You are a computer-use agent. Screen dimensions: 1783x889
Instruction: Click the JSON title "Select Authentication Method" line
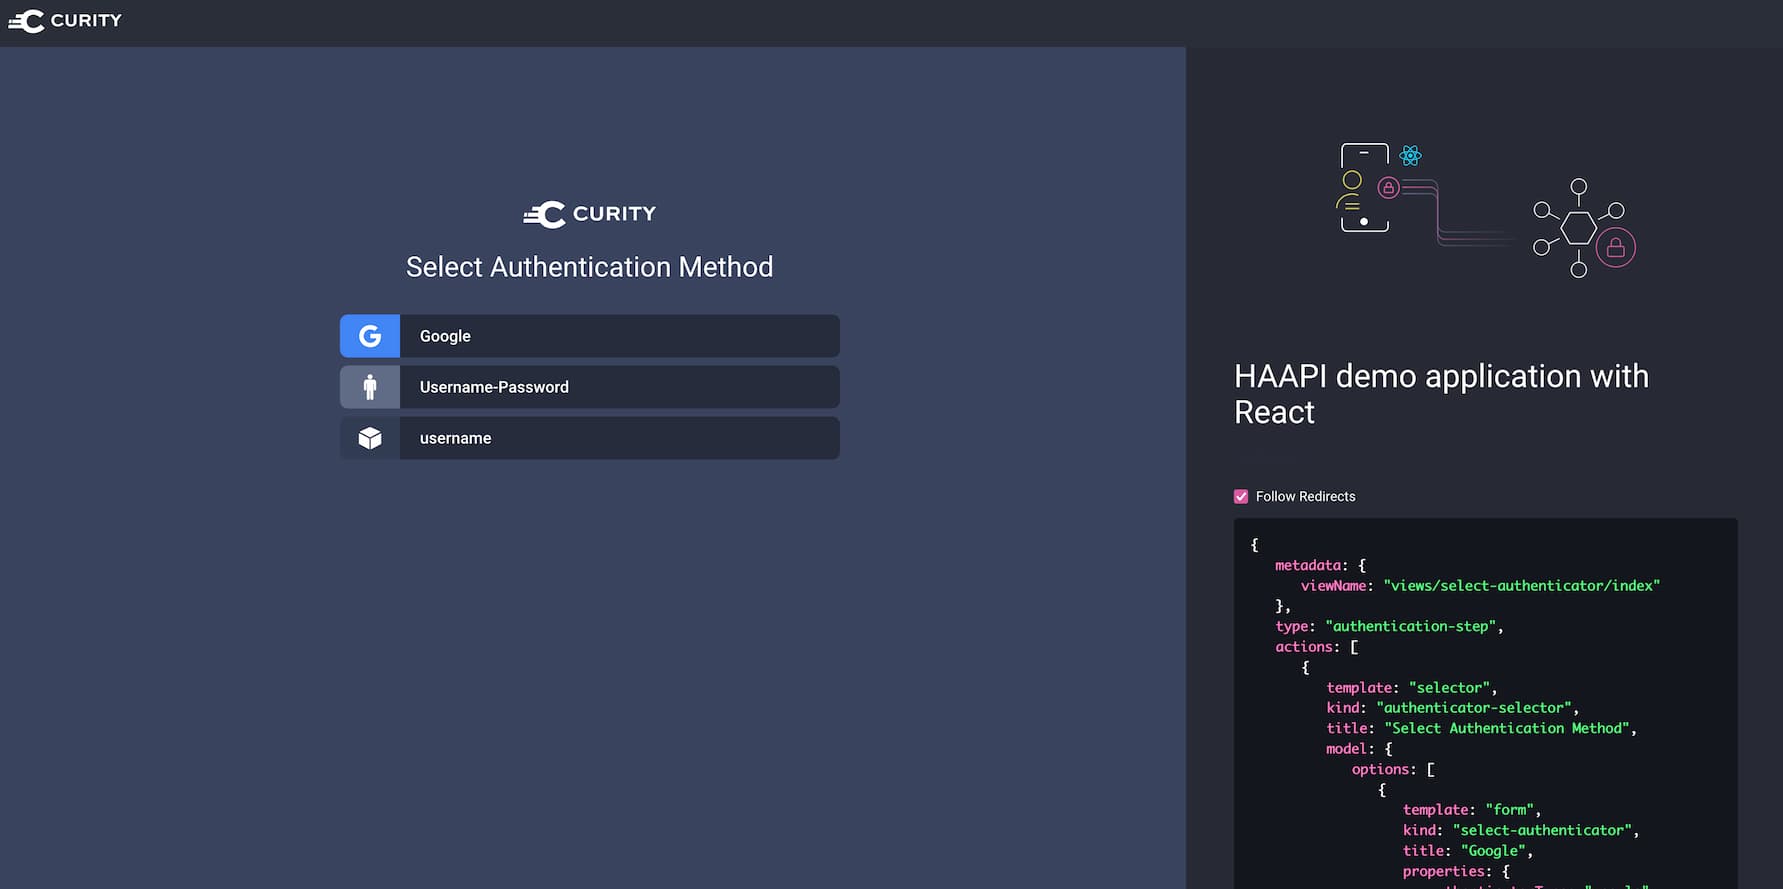click(x=1481, y=729)
